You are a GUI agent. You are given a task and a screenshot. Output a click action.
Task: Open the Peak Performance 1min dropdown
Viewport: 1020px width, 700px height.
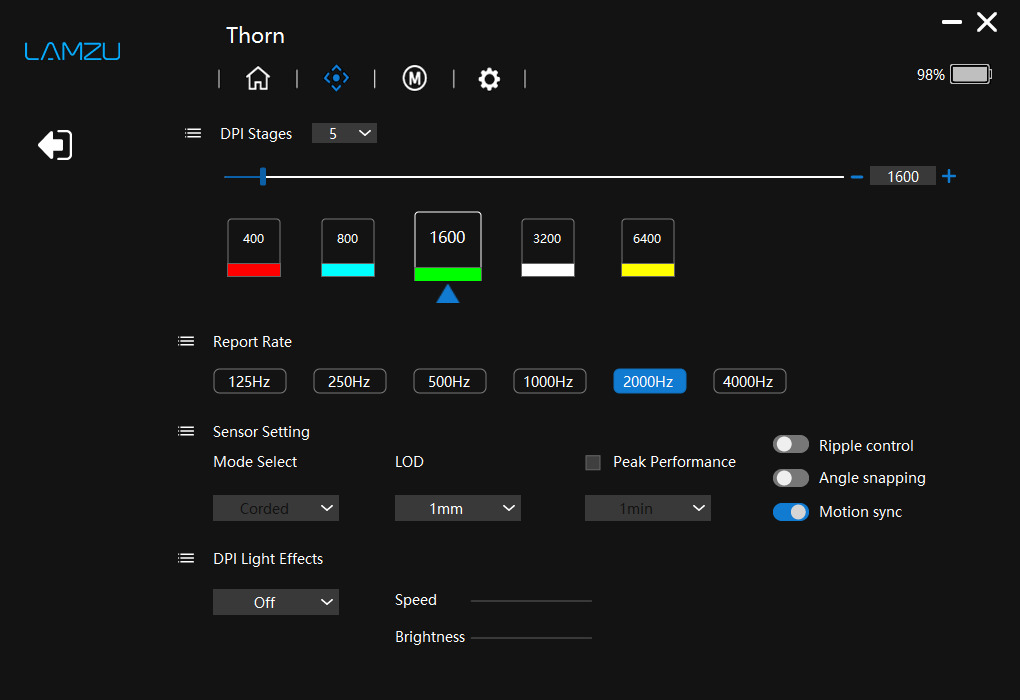[x=647, y=508]
